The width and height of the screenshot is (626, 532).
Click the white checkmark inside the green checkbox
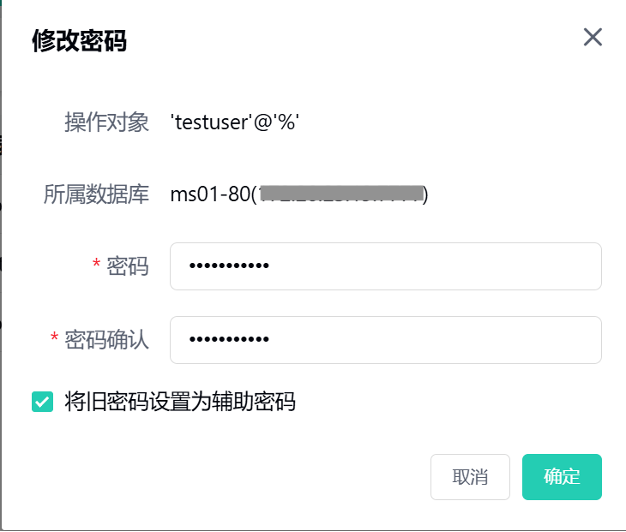point(42,402)
